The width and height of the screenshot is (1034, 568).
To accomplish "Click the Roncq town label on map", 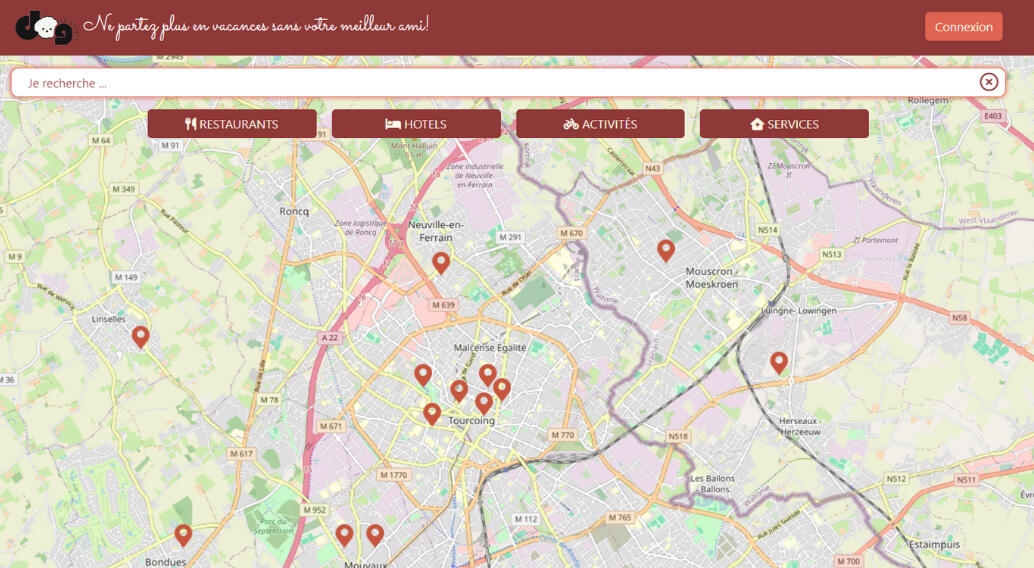I will tap(294, 211).
